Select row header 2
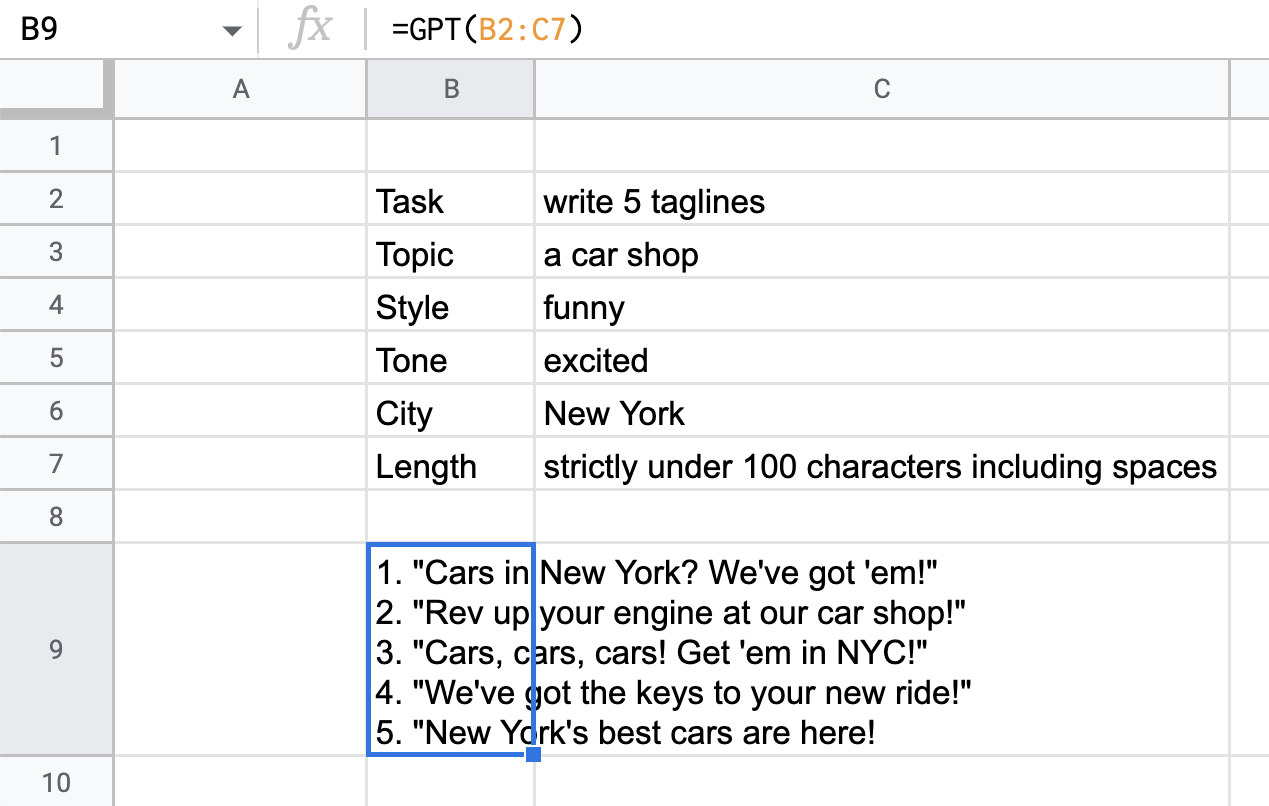The image size is (1269, 806). [55, 201]
